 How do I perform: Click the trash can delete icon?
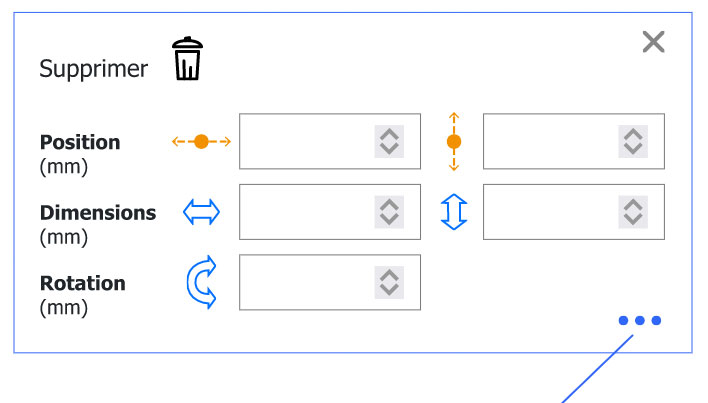[187, 59]
